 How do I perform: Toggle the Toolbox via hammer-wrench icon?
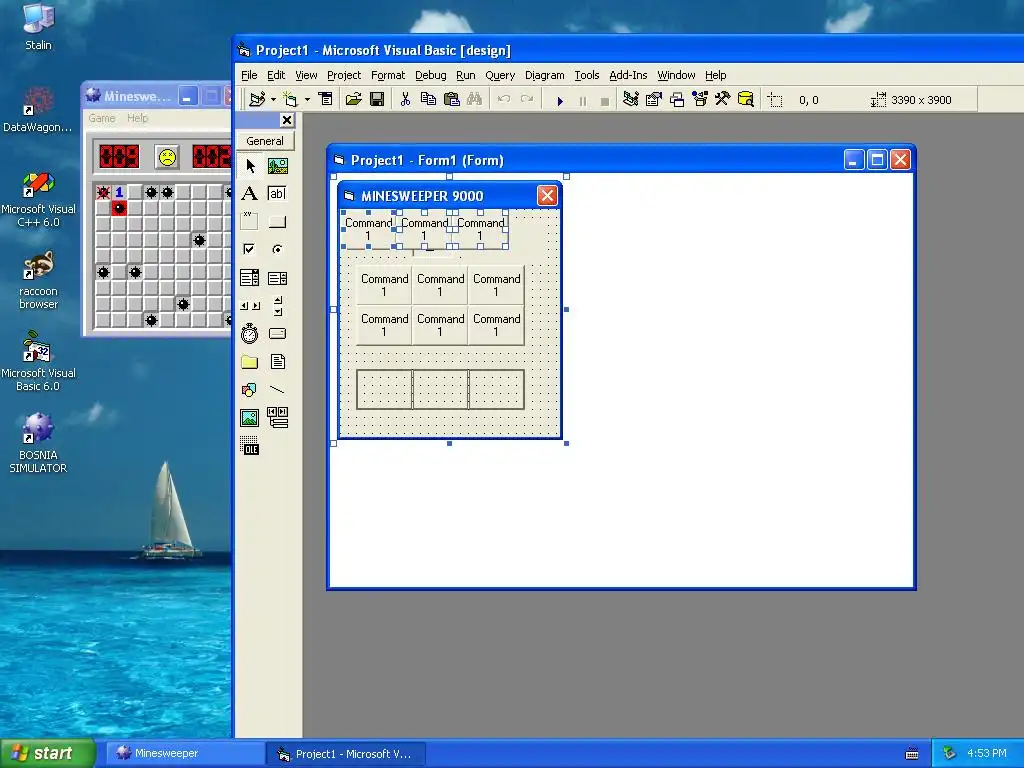(x=723, y=99)
